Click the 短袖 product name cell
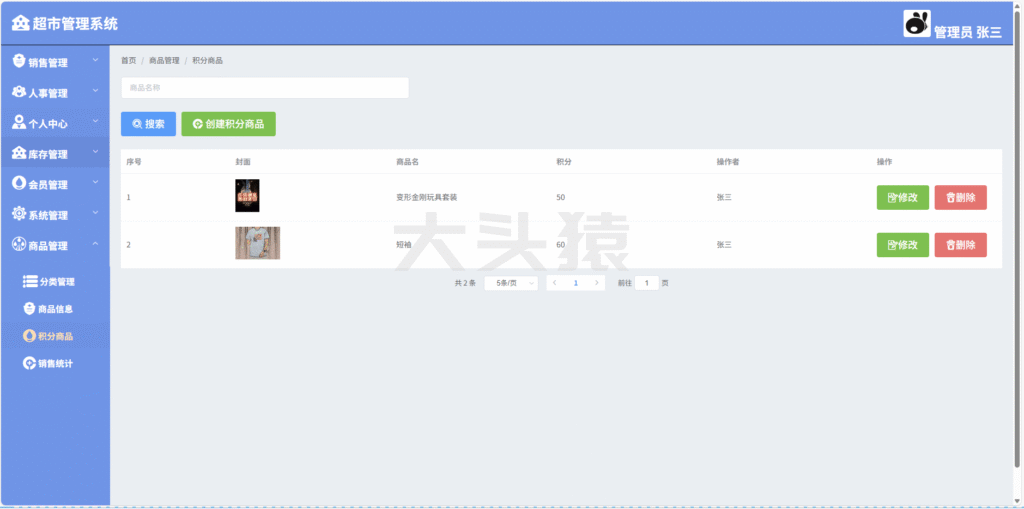The width and height of the screenshot is (1024, 509). 404,245
